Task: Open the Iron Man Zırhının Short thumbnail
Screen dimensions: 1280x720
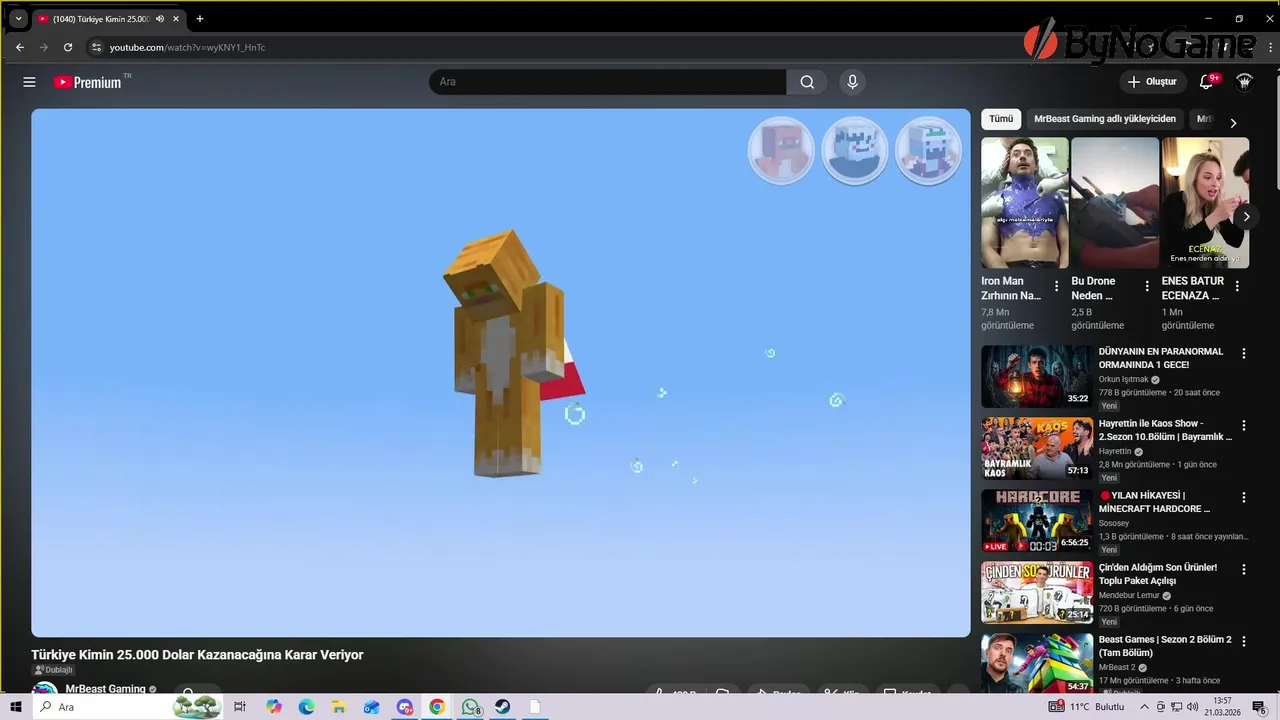Action: (x=1024, y=202)
